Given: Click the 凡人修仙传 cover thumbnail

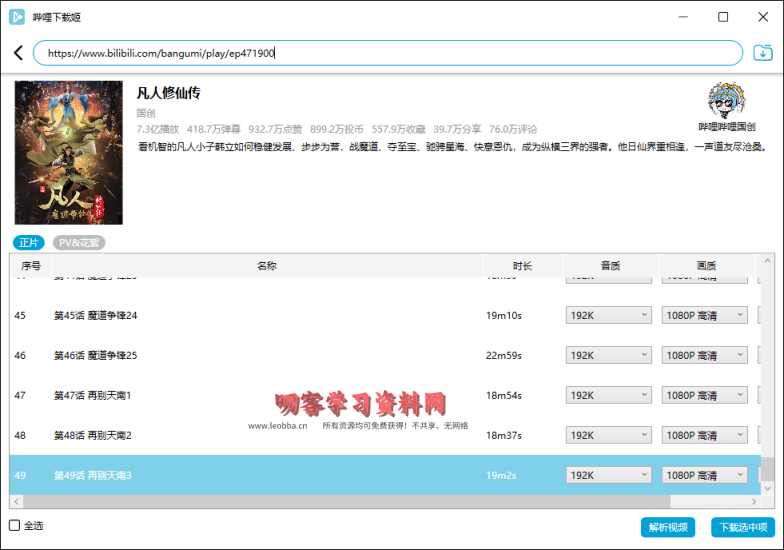Looking at the screenshot, I should click(x=68, y=152).
